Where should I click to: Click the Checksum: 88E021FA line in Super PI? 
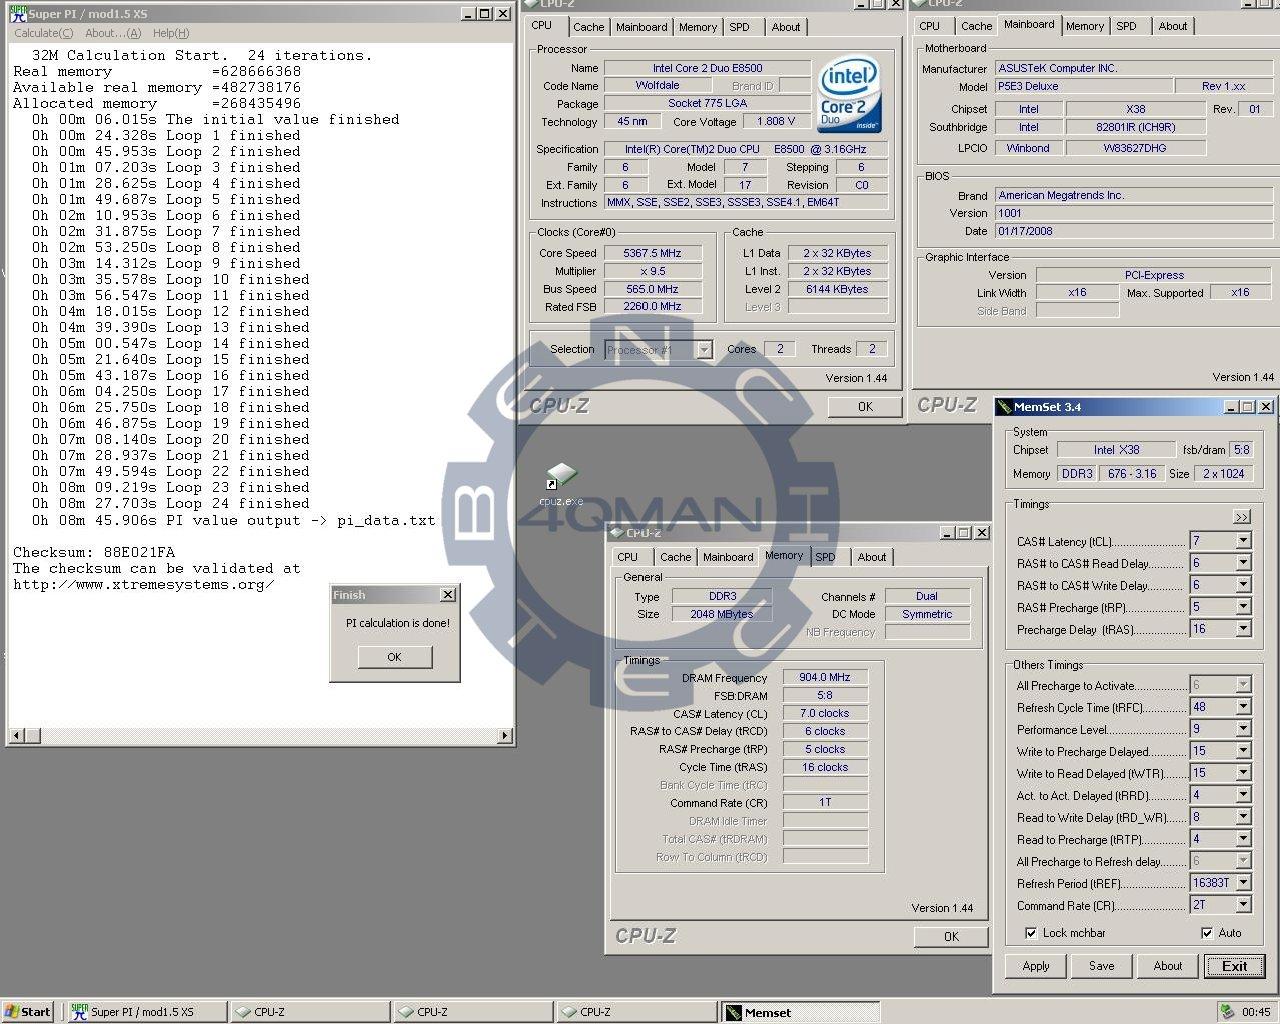(94, 552)
